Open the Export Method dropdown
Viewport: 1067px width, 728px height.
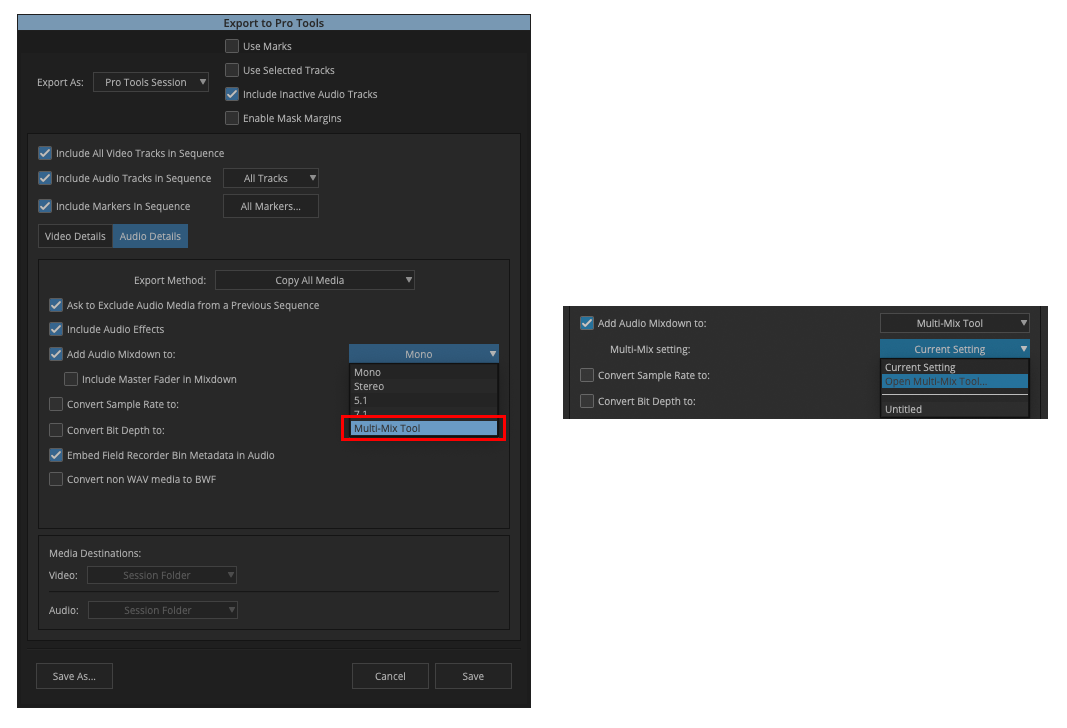tap(315, 280)
